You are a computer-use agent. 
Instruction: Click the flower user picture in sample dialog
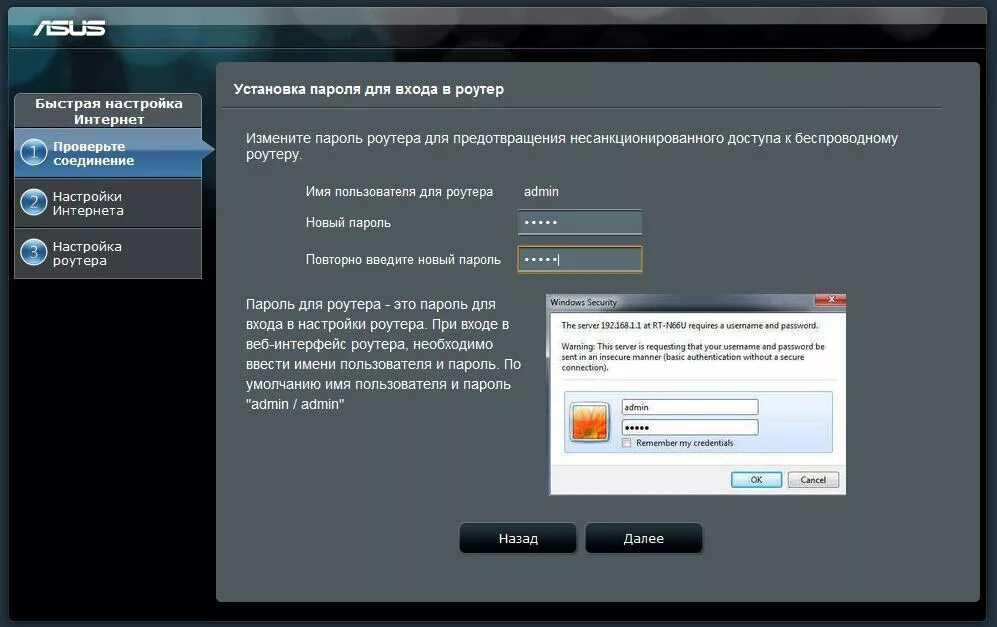tap(589, 421)
